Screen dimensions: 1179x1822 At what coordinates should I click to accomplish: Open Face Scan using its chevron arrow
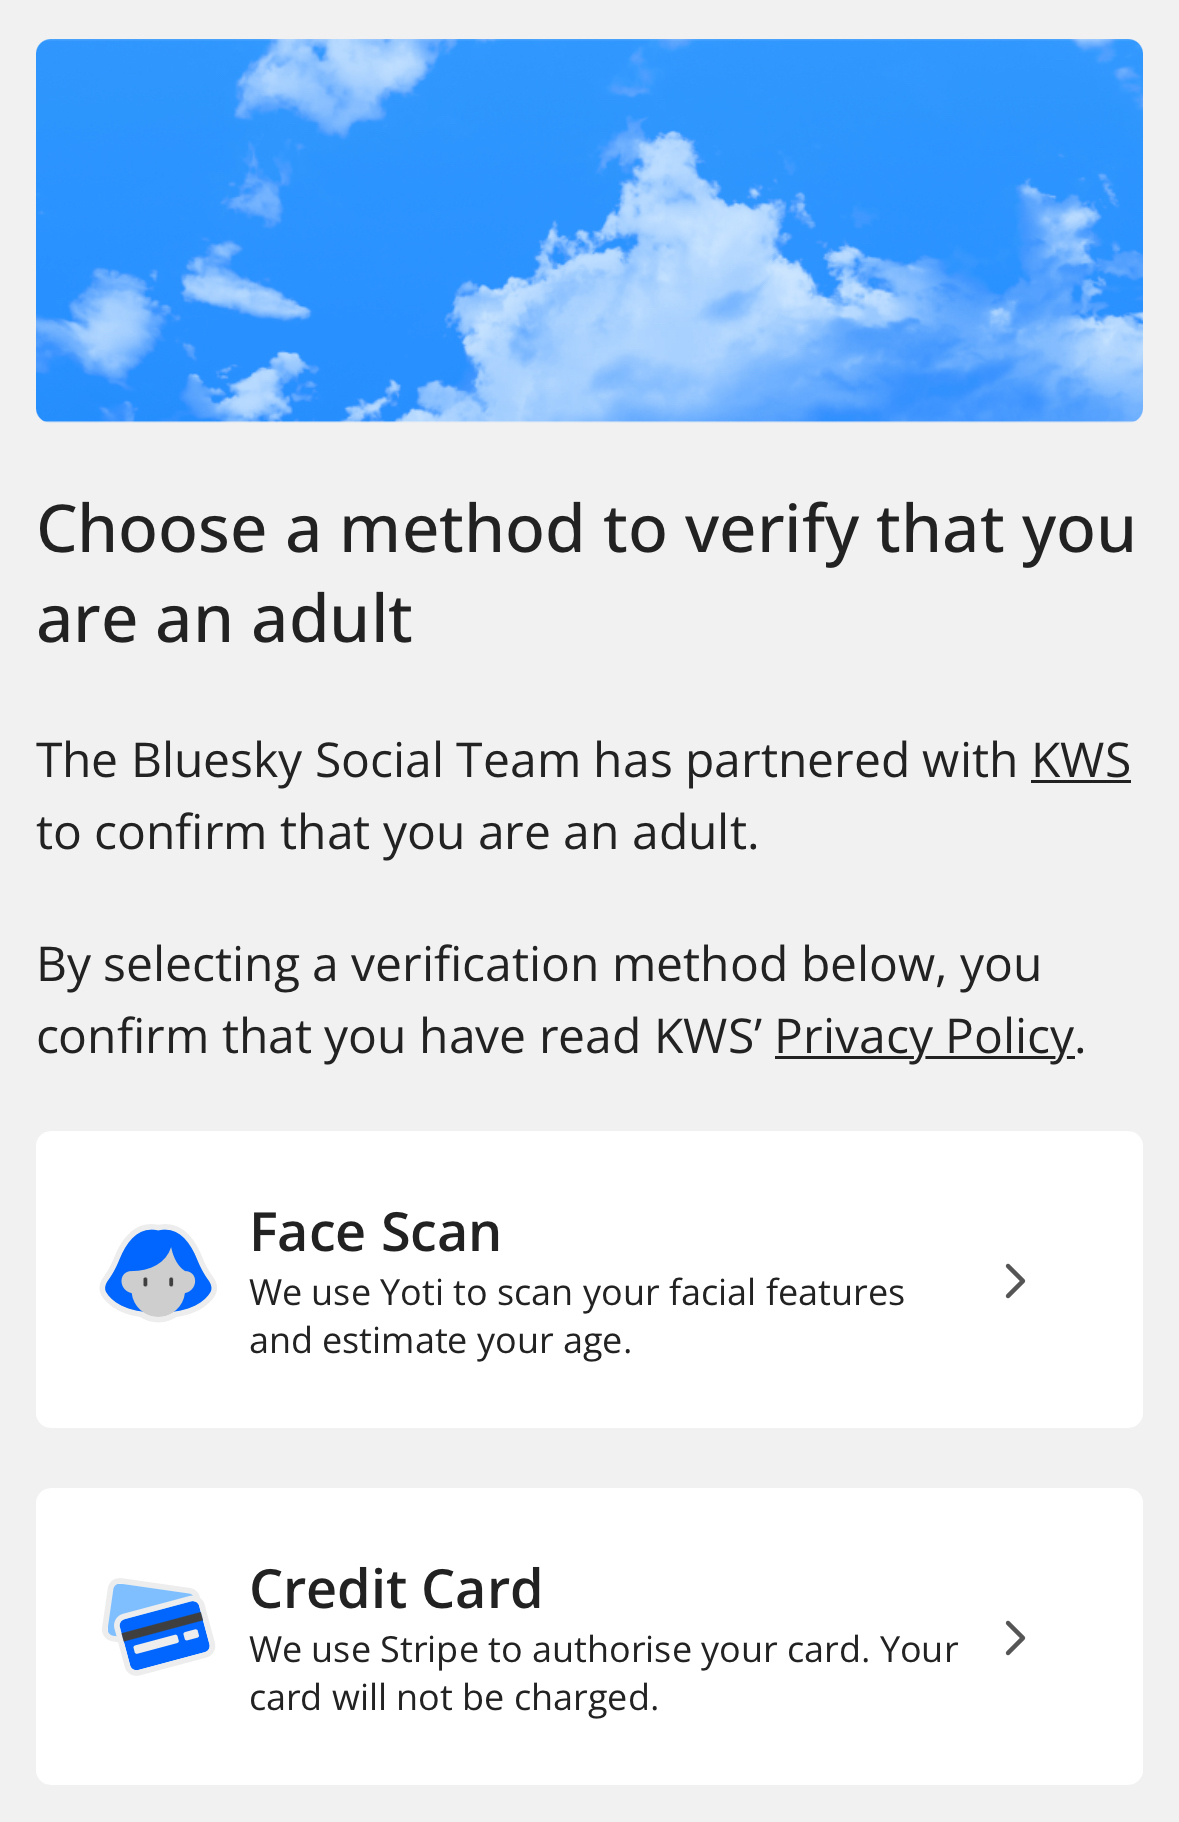coord(1014,1281)
